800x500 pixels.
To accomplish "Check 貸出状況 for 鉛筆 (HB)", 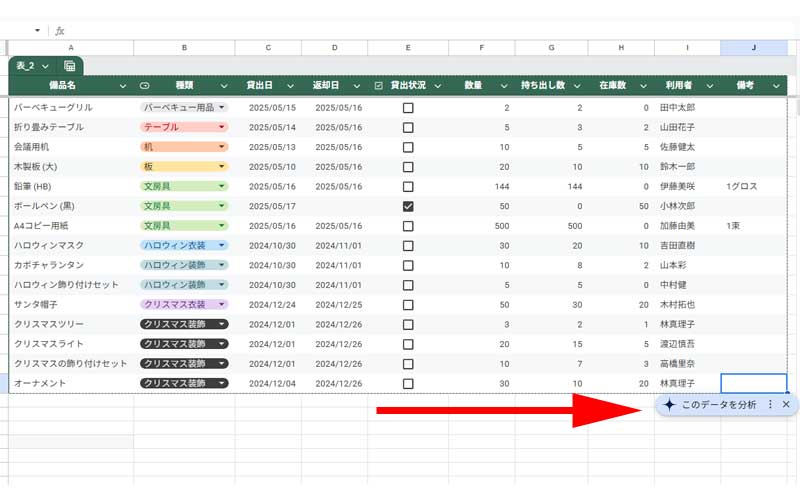I will [408, 187].
